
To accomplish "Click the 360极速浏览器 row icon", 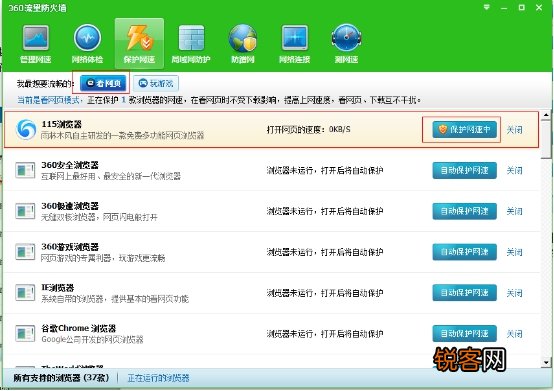I will point(25,211).
